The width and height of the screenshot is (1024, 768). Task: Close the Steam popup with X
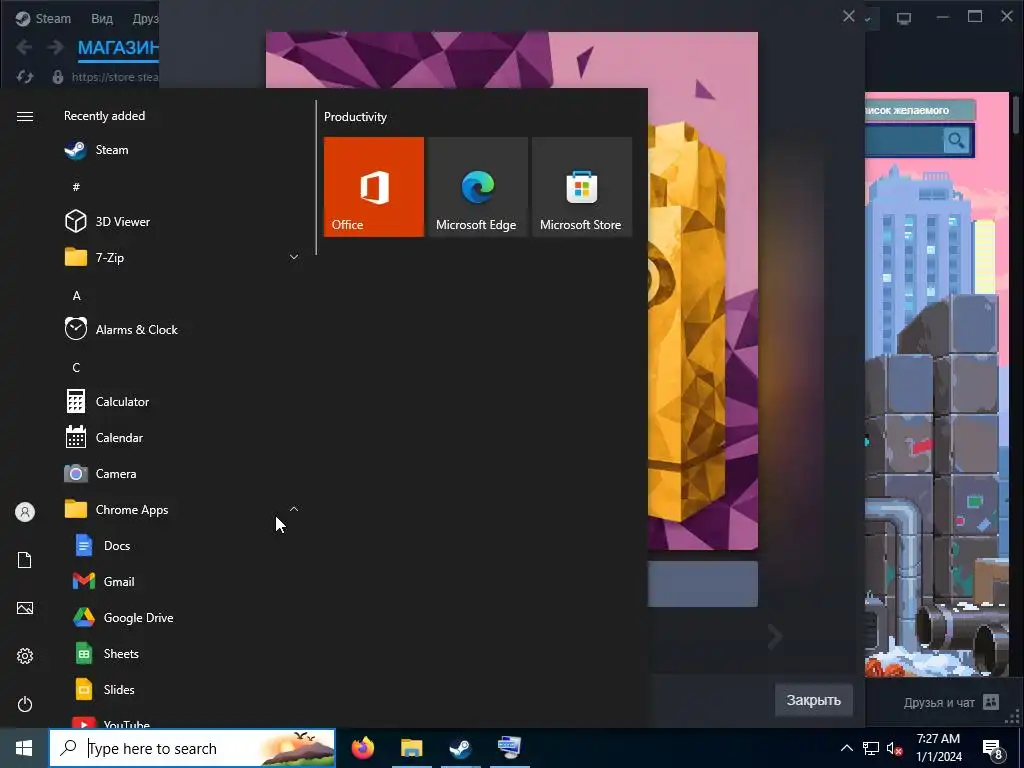click(848, 16)
